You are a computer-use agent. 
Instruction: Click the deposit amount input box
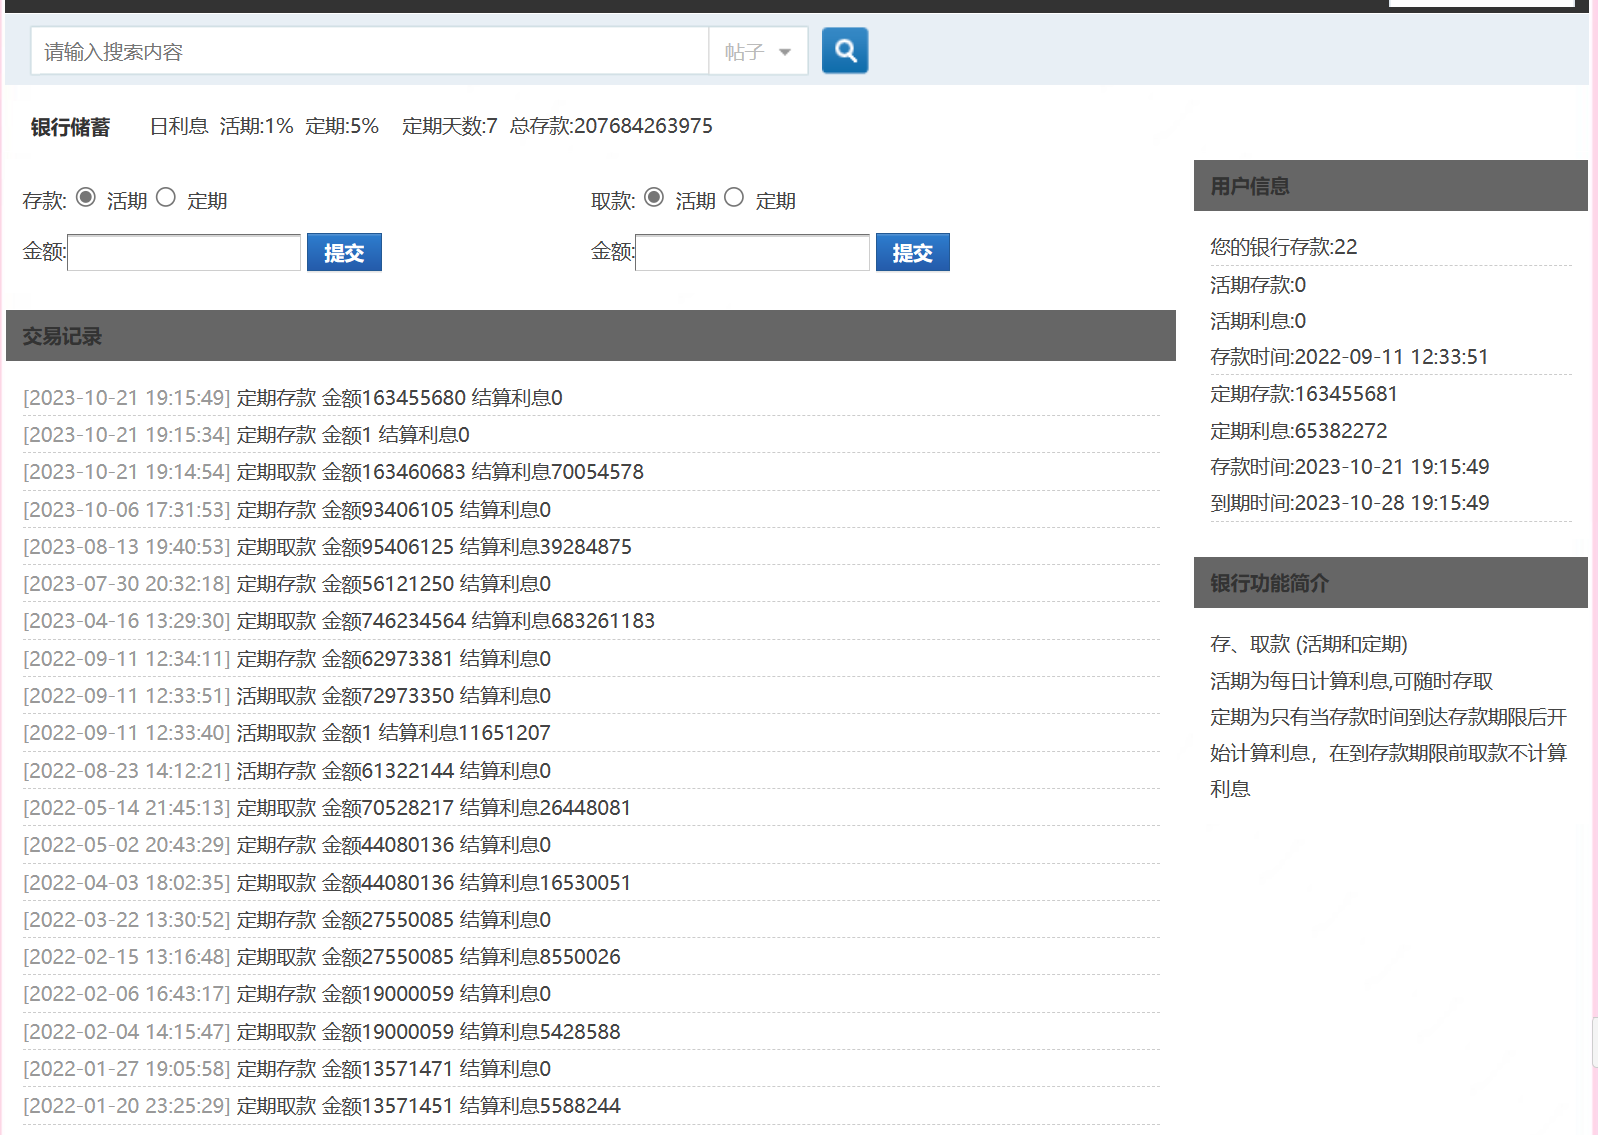coord(184,253)
